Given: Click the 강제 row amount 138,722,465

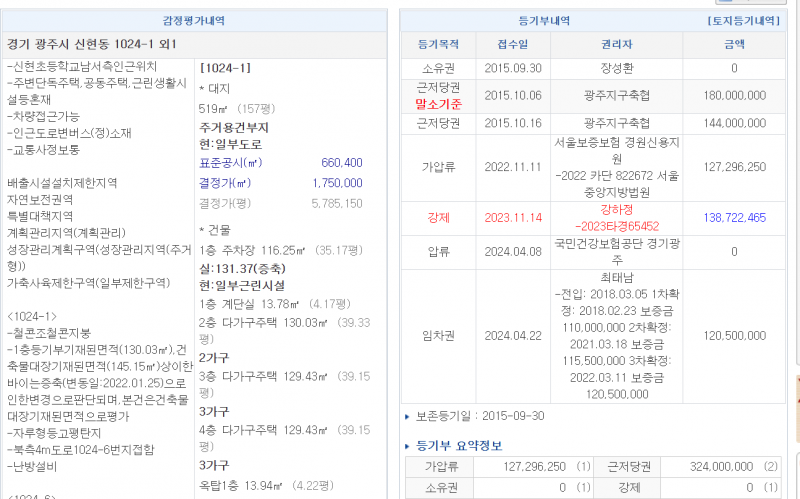Looking at the screenshot, I should (x=734, y=217).
